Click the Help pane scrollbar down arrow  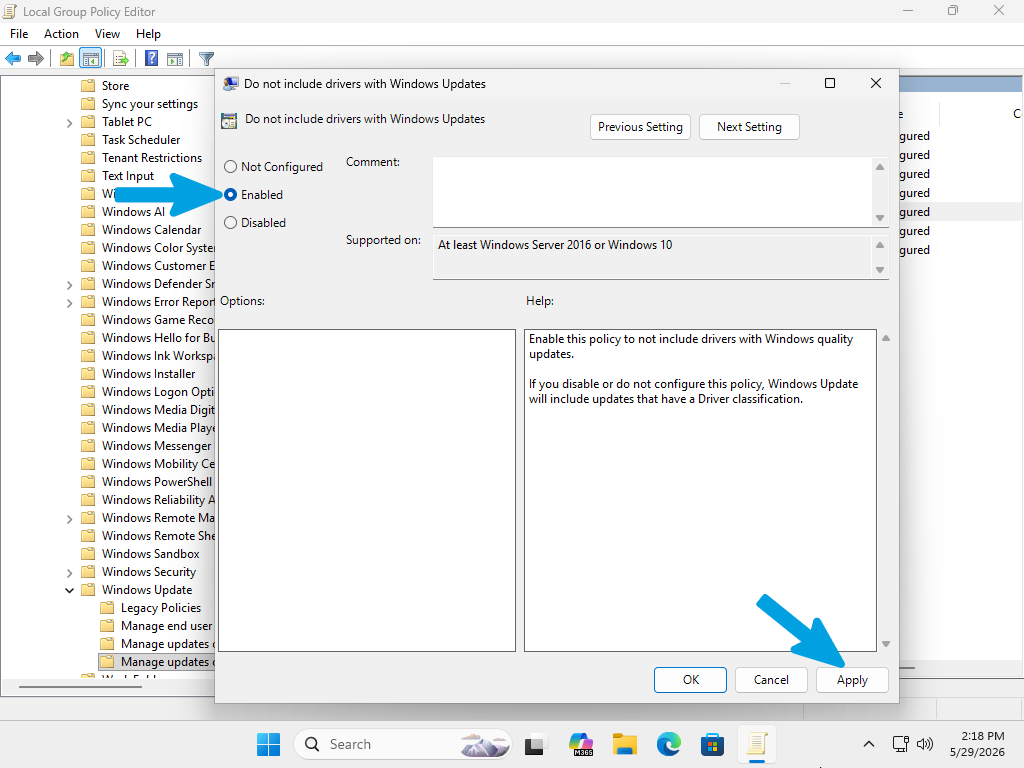(886, 644)
